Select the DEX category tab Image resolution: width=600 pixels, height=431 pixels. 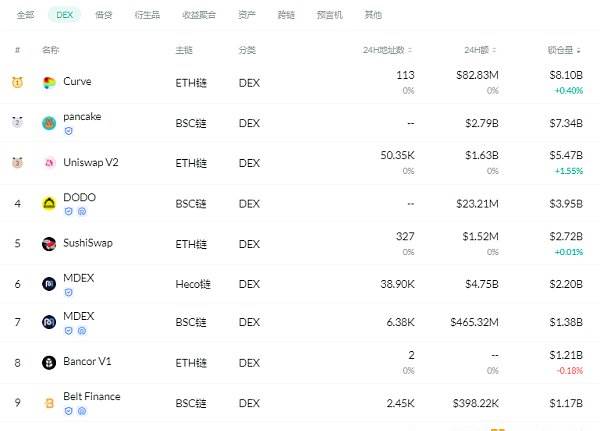pyautogui.click(x=64, y=15)
